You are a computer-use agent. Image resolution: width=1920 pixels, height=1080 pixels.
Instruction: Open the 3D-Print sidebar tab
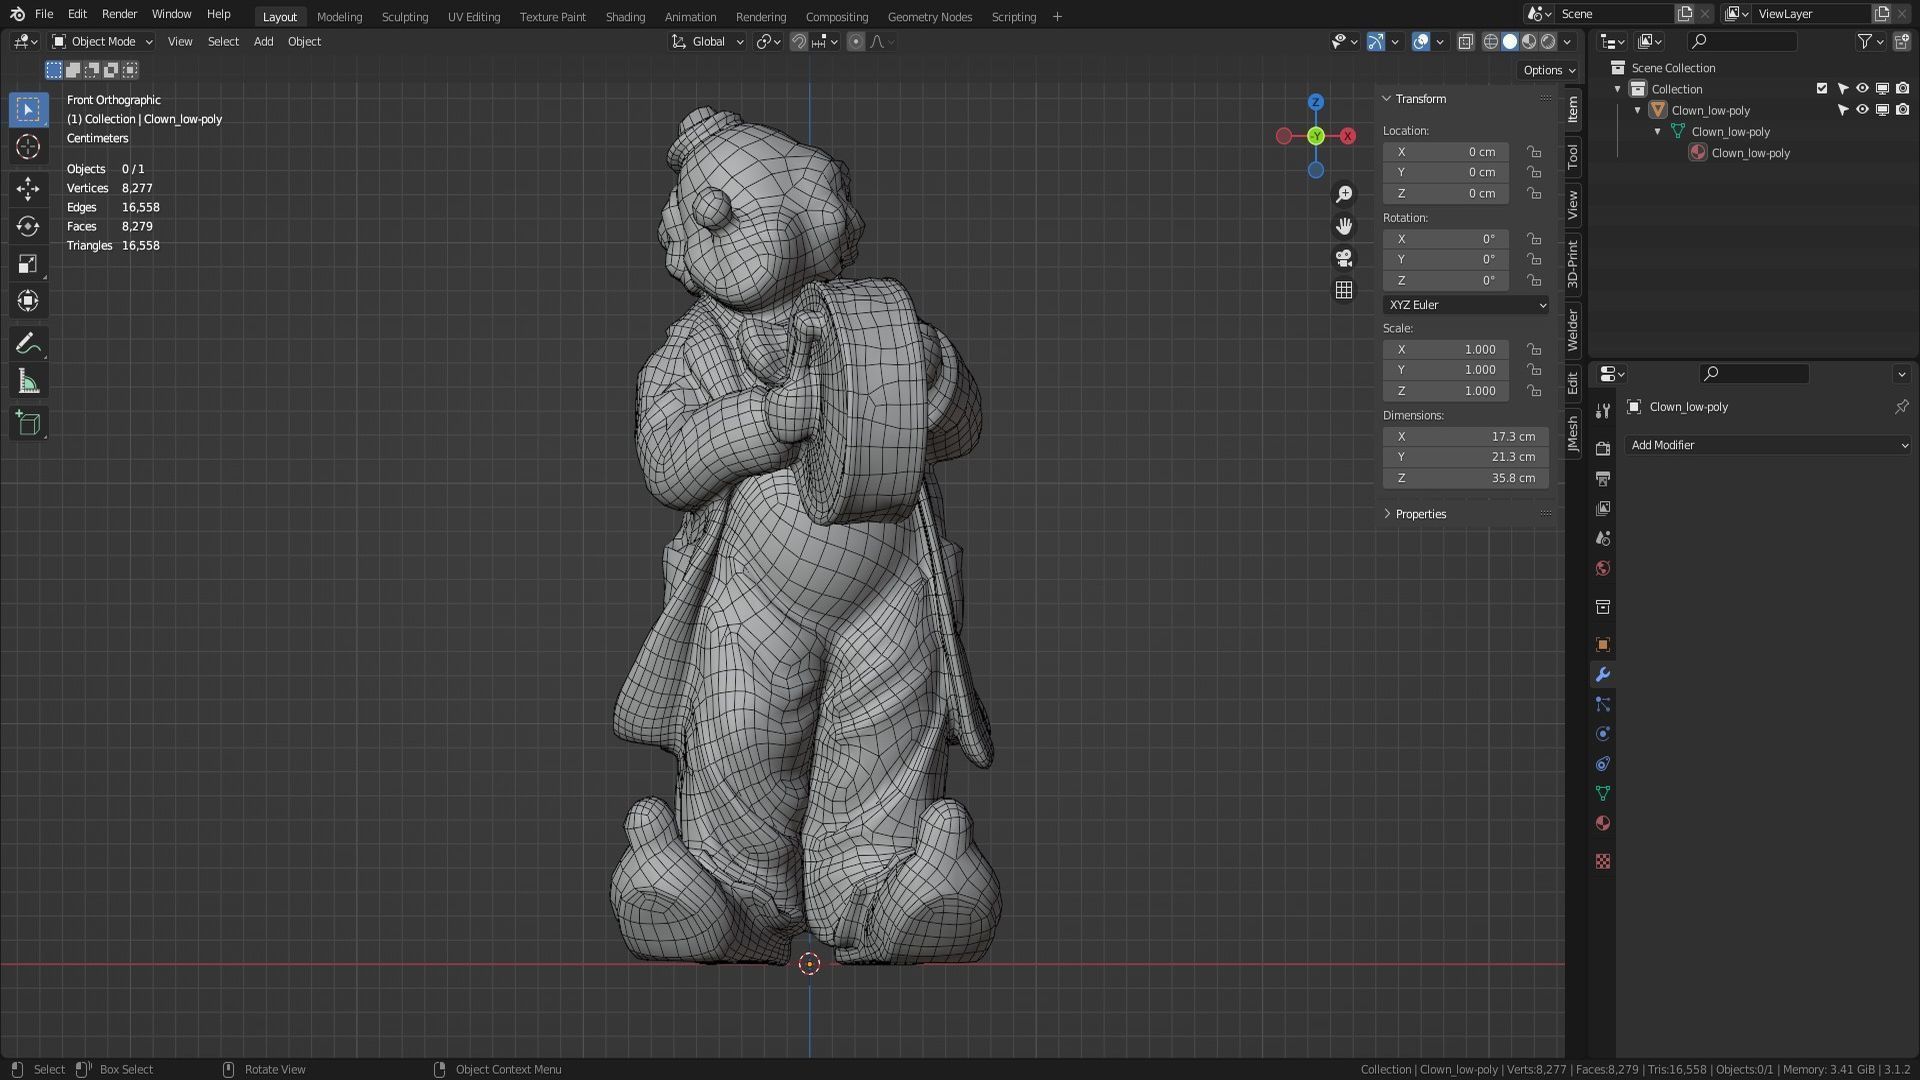point(1573,264)
